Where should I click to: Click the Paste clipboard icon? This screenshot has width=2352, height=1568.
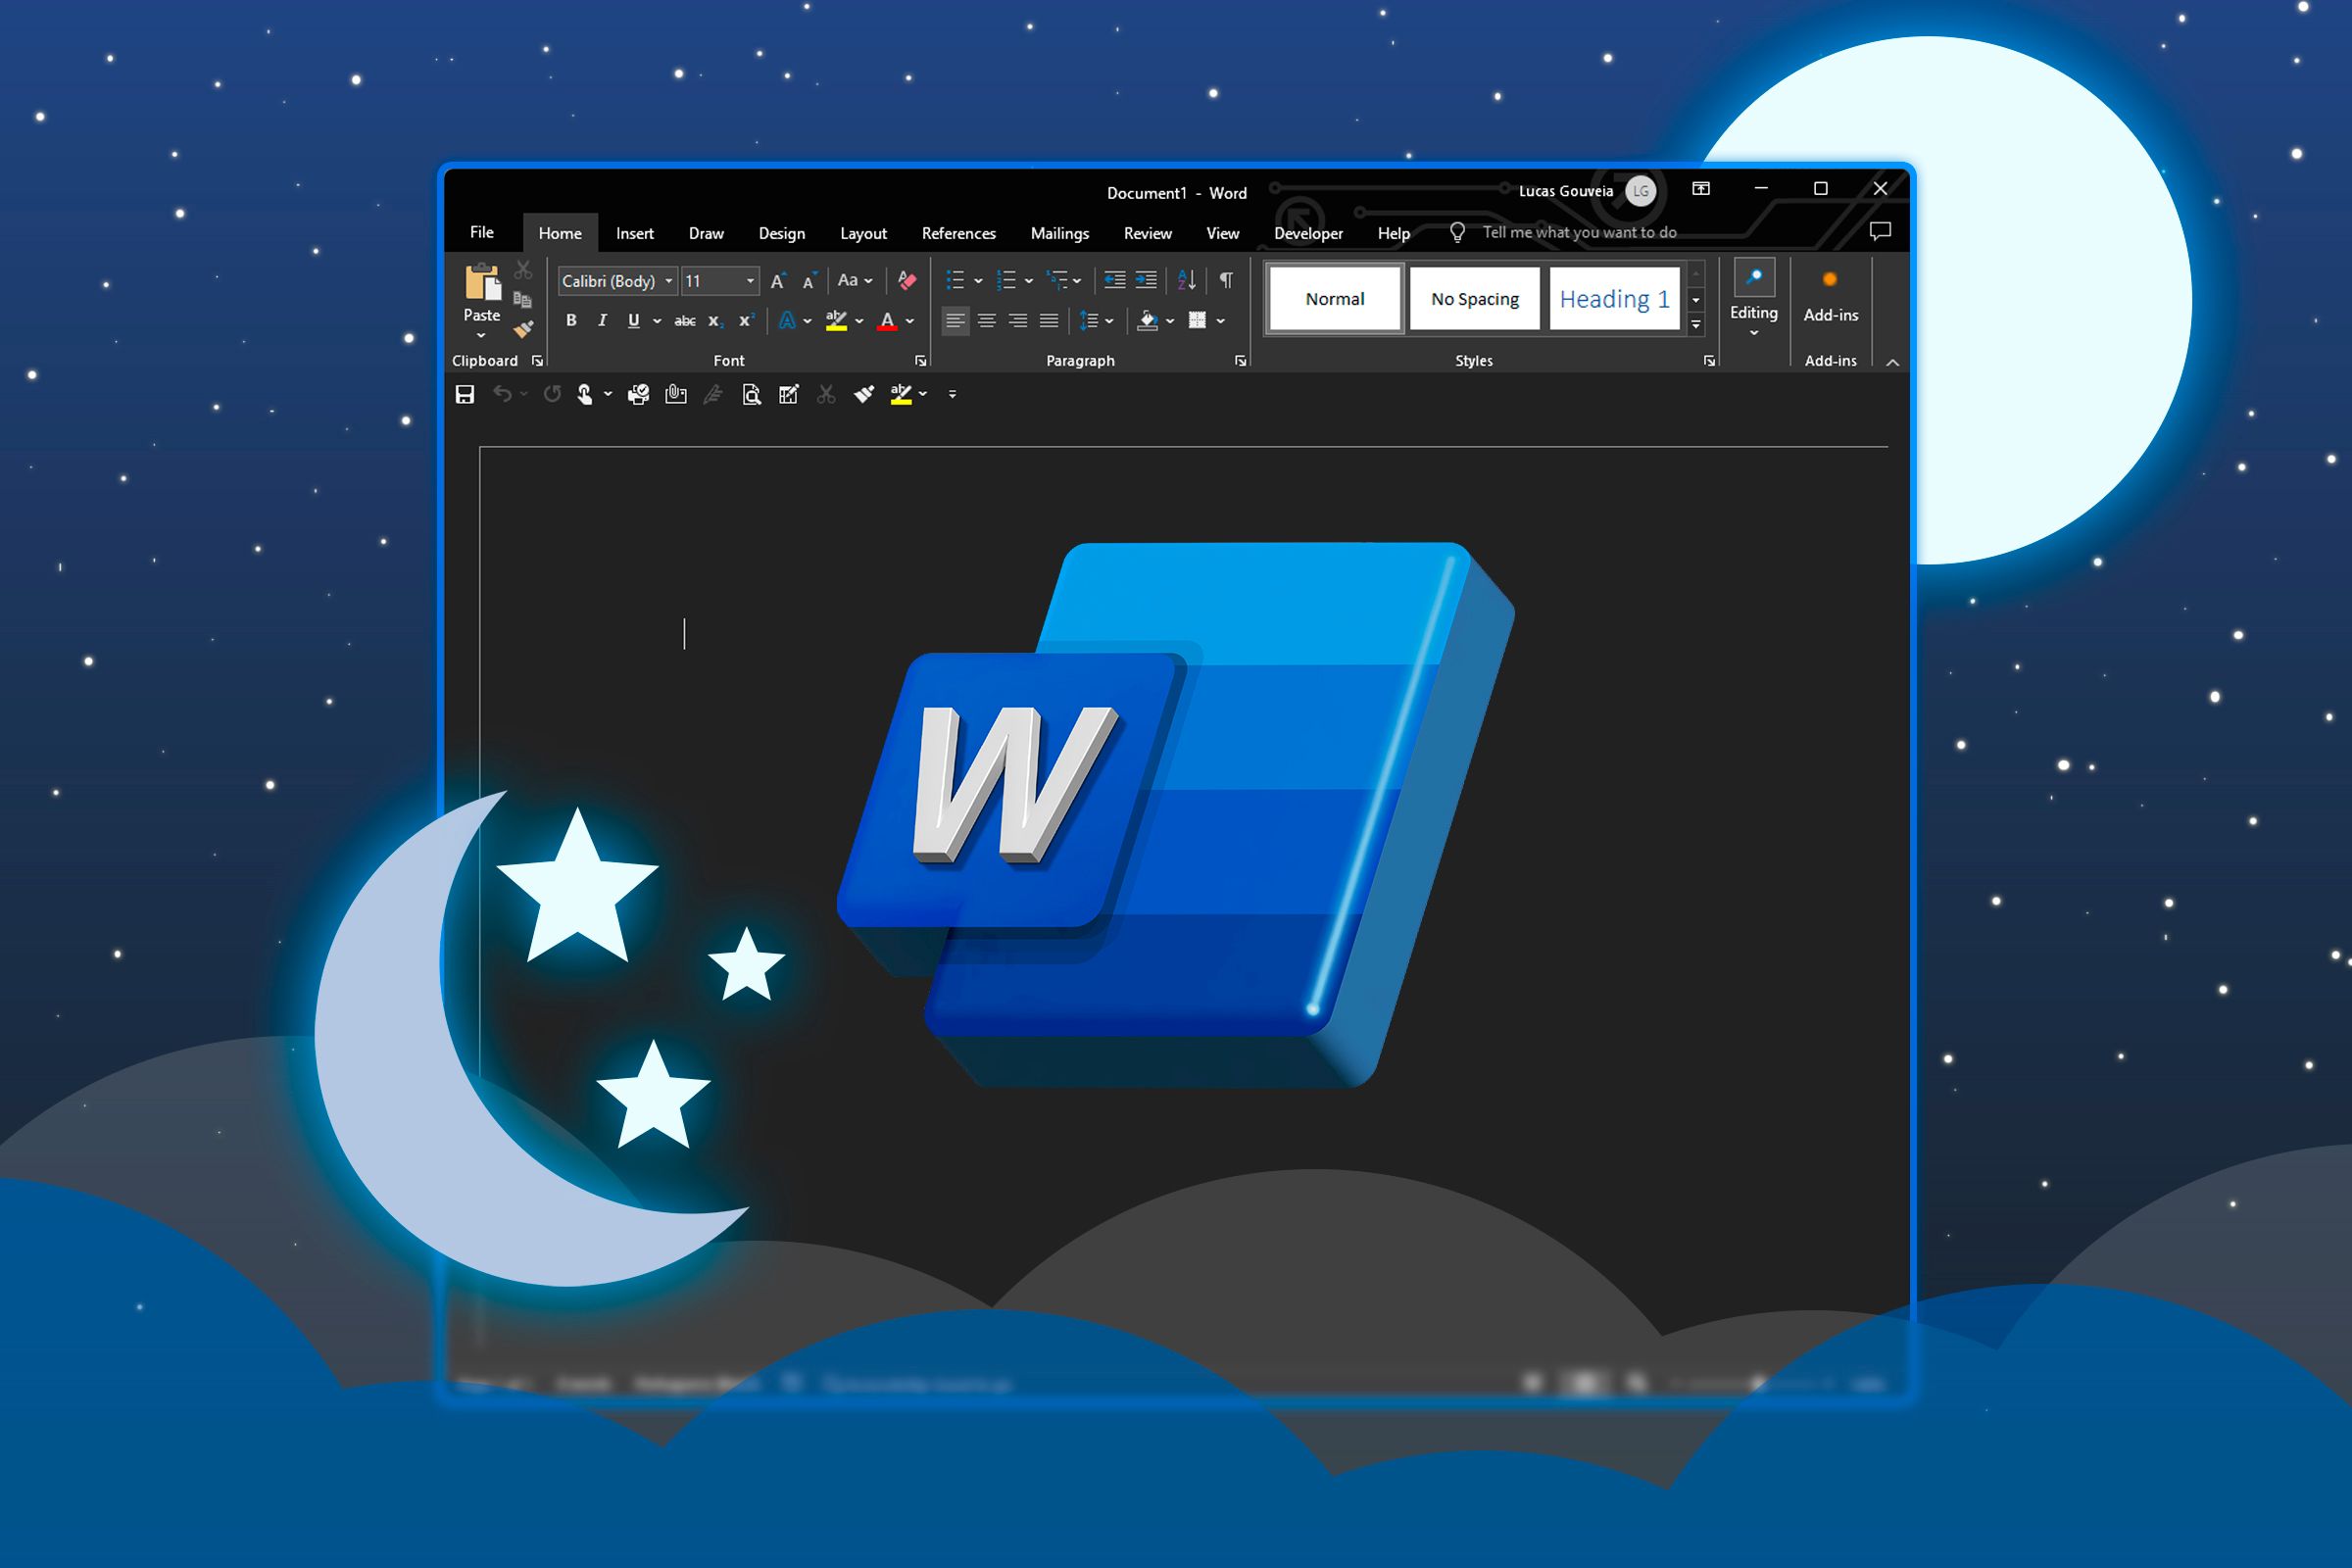point(482,283)
